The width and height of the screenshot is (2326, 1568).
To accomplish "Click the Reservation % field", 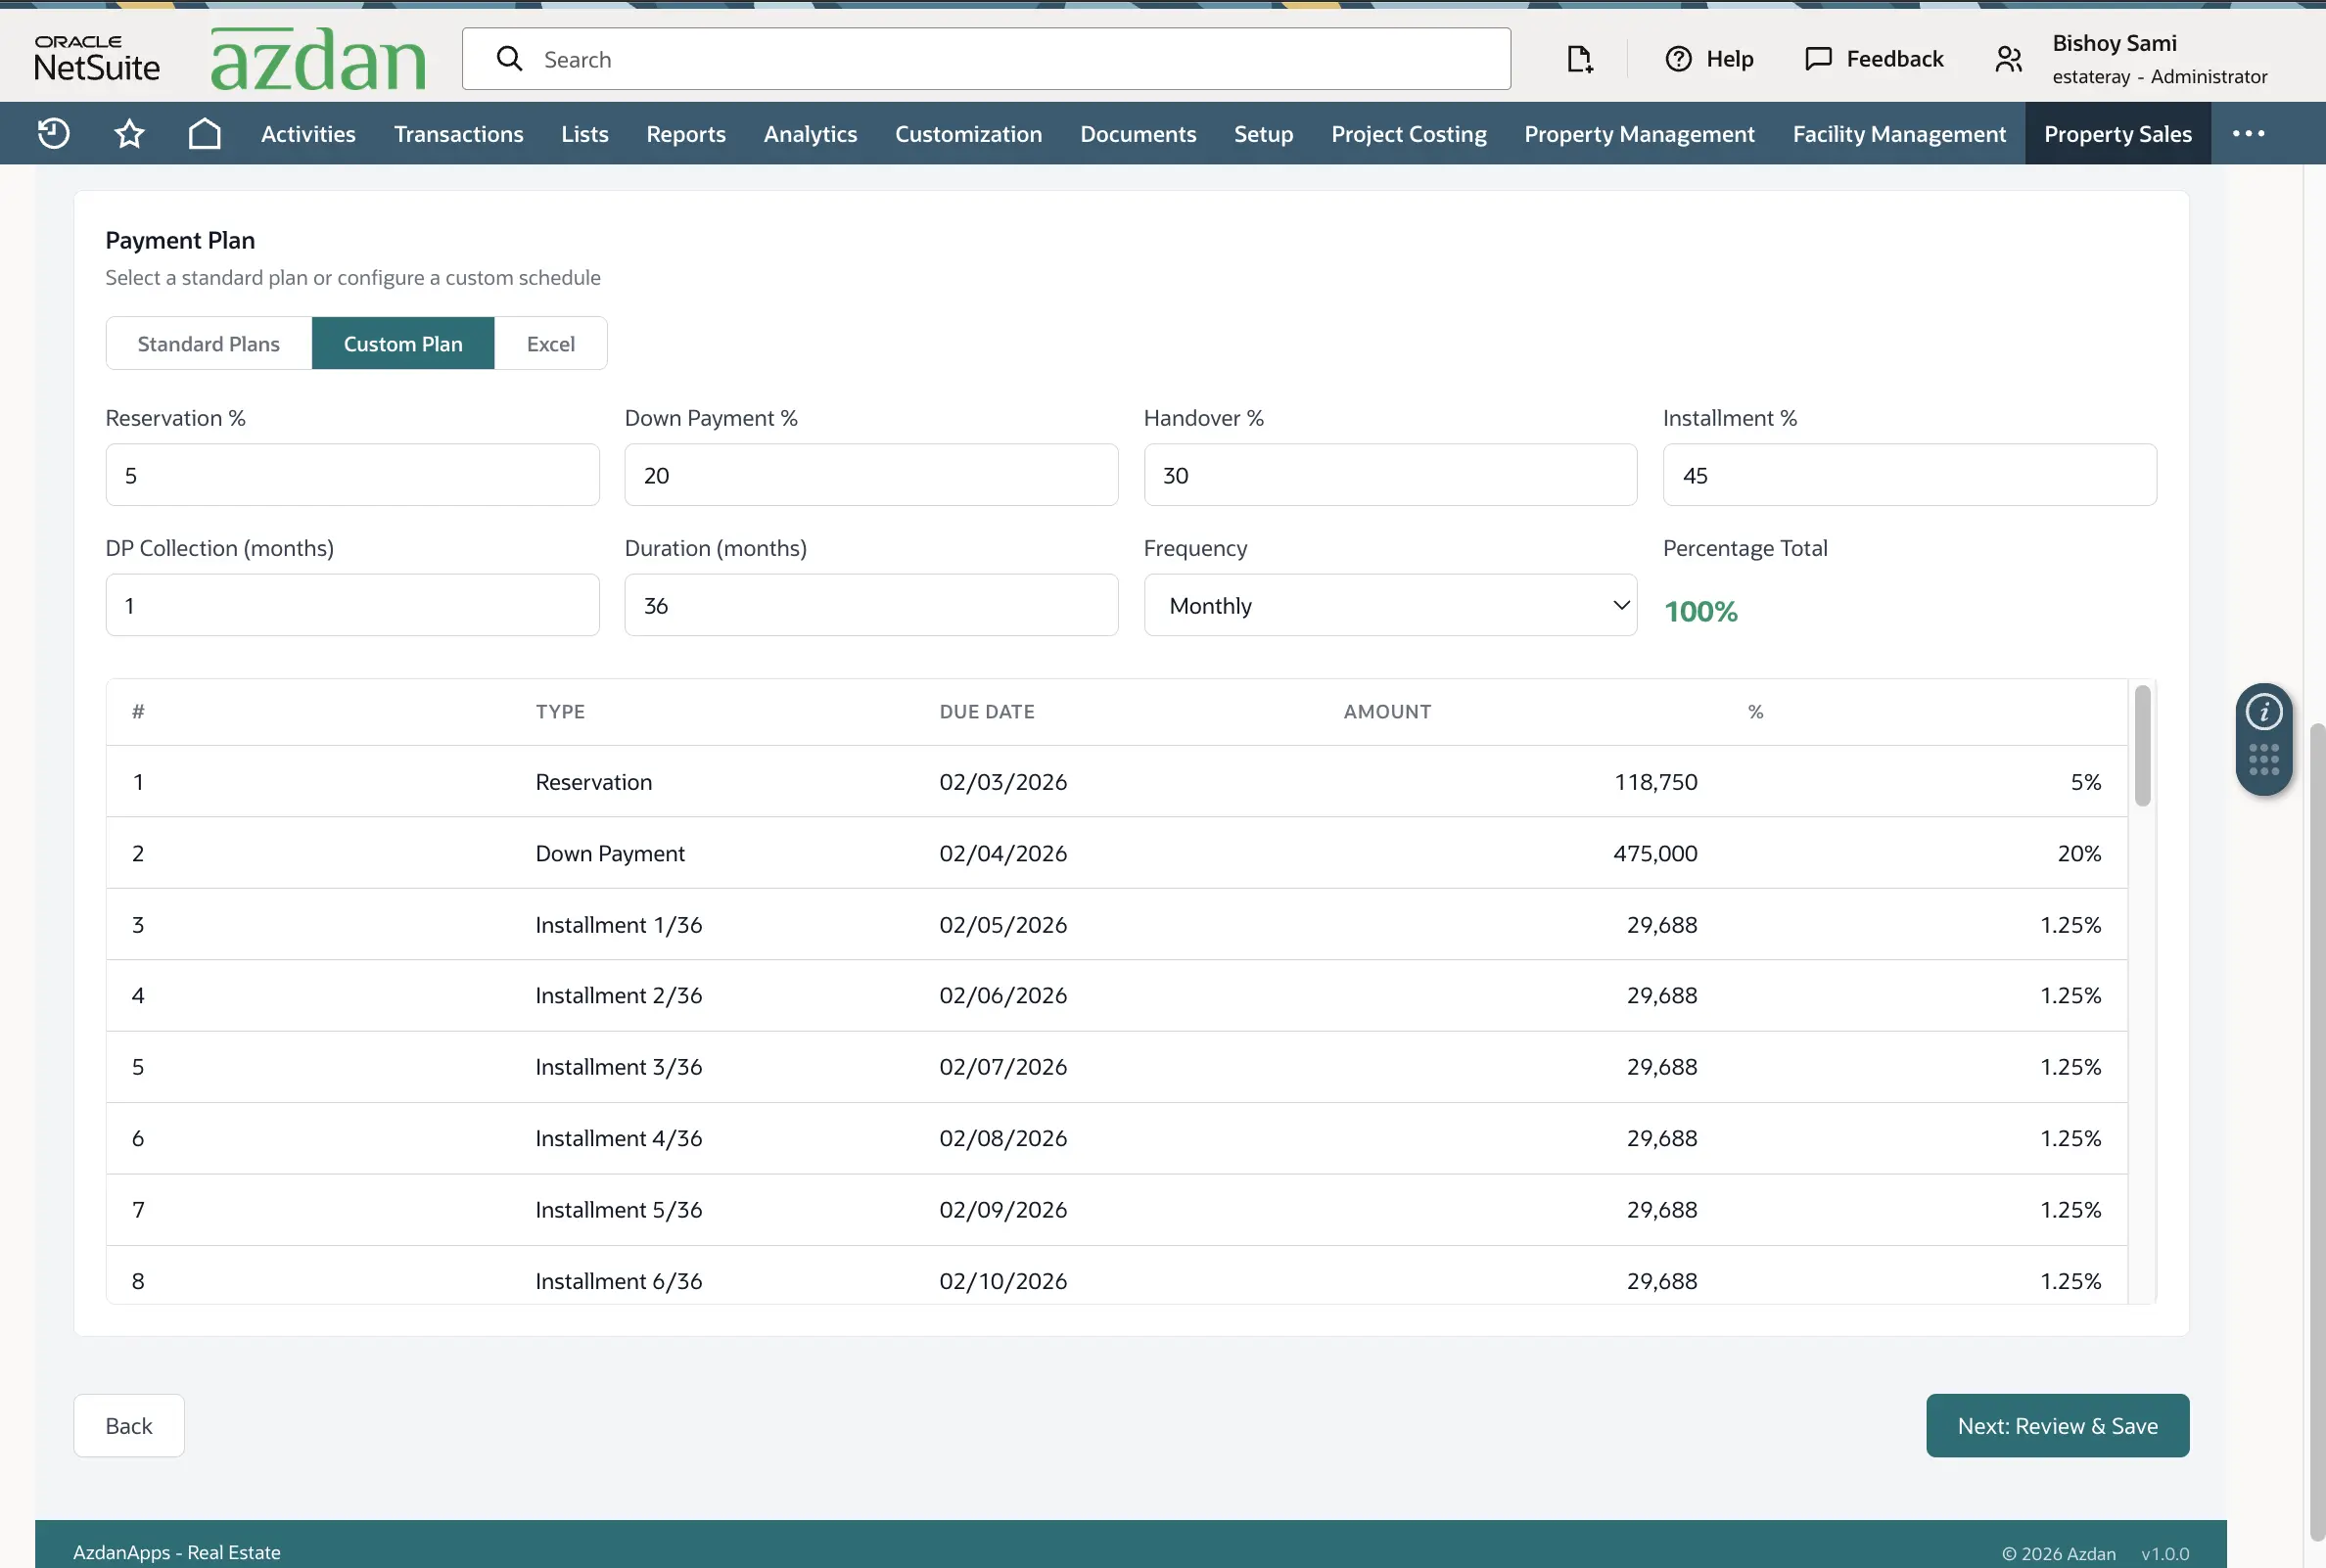I will [352, 475].
